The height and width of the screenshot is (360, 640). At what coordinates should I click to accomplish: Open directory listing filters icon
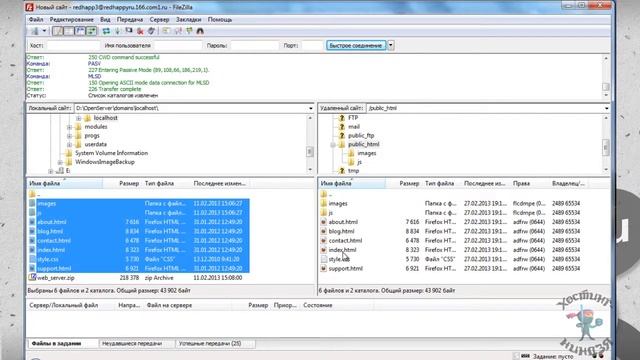click(x=166, y=31)
